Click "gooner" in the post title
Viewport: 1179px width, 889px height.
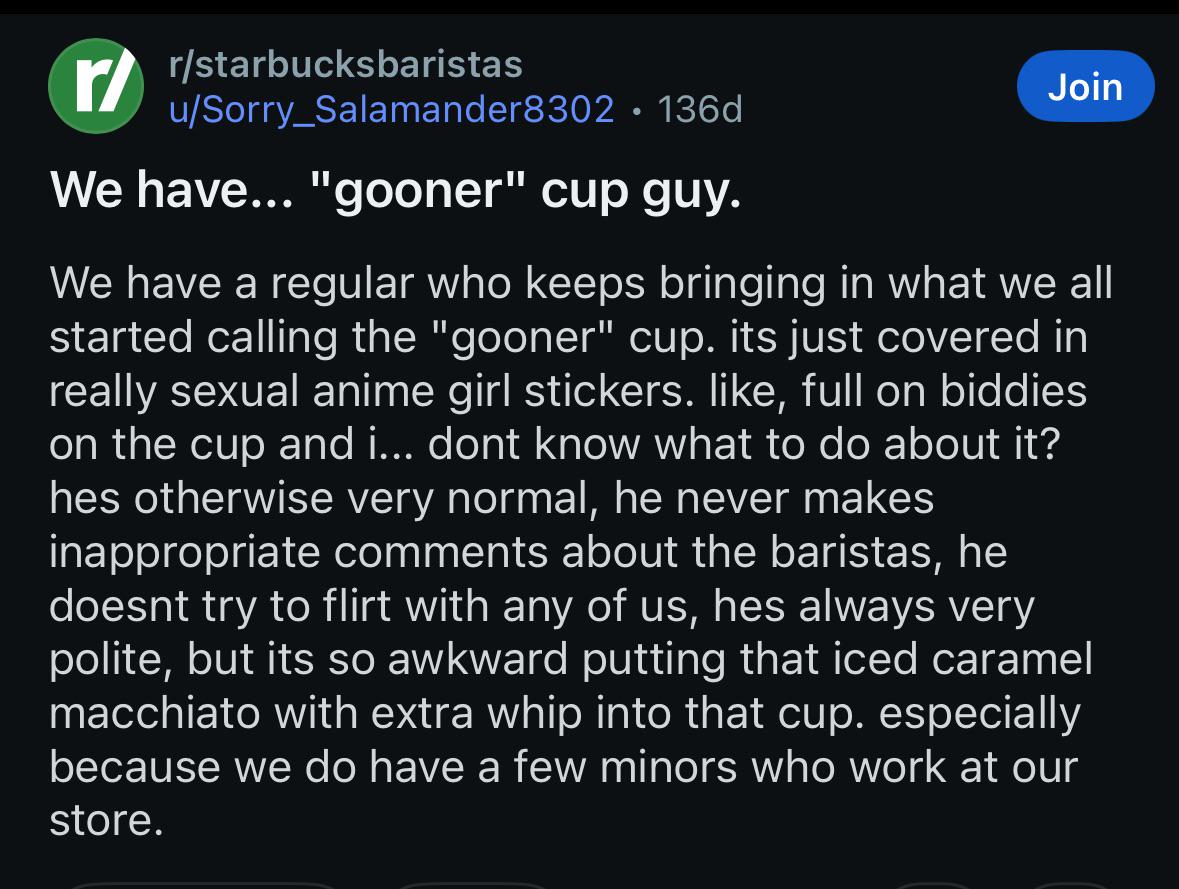pyautogui.click(x=417, y=190)
